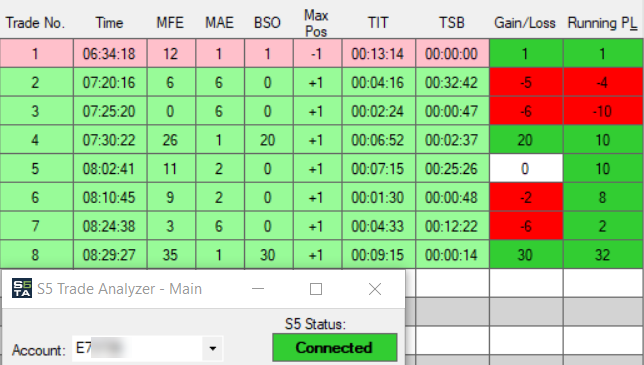Click the TIT cell 00:01:30
Viewport: 644px width, 365px height.
379,197
